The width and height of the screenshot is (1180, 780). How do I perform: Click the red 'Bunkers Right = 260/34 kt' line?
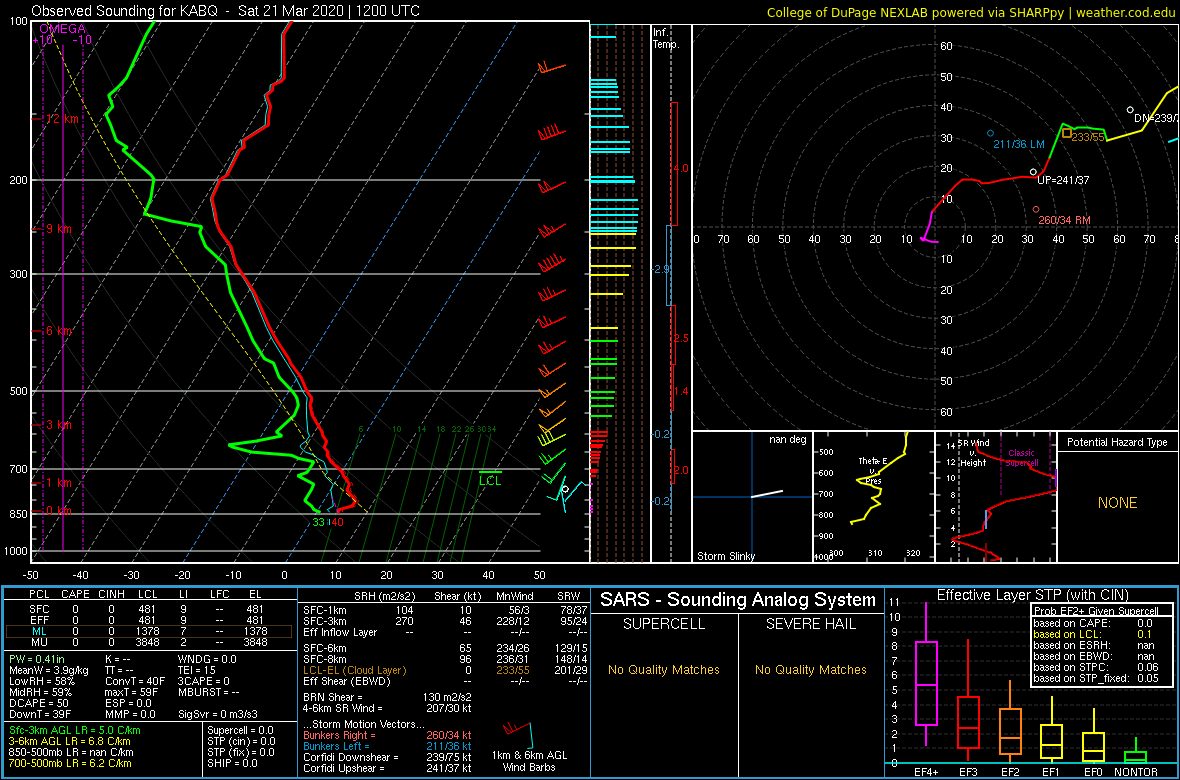(388, 735)
